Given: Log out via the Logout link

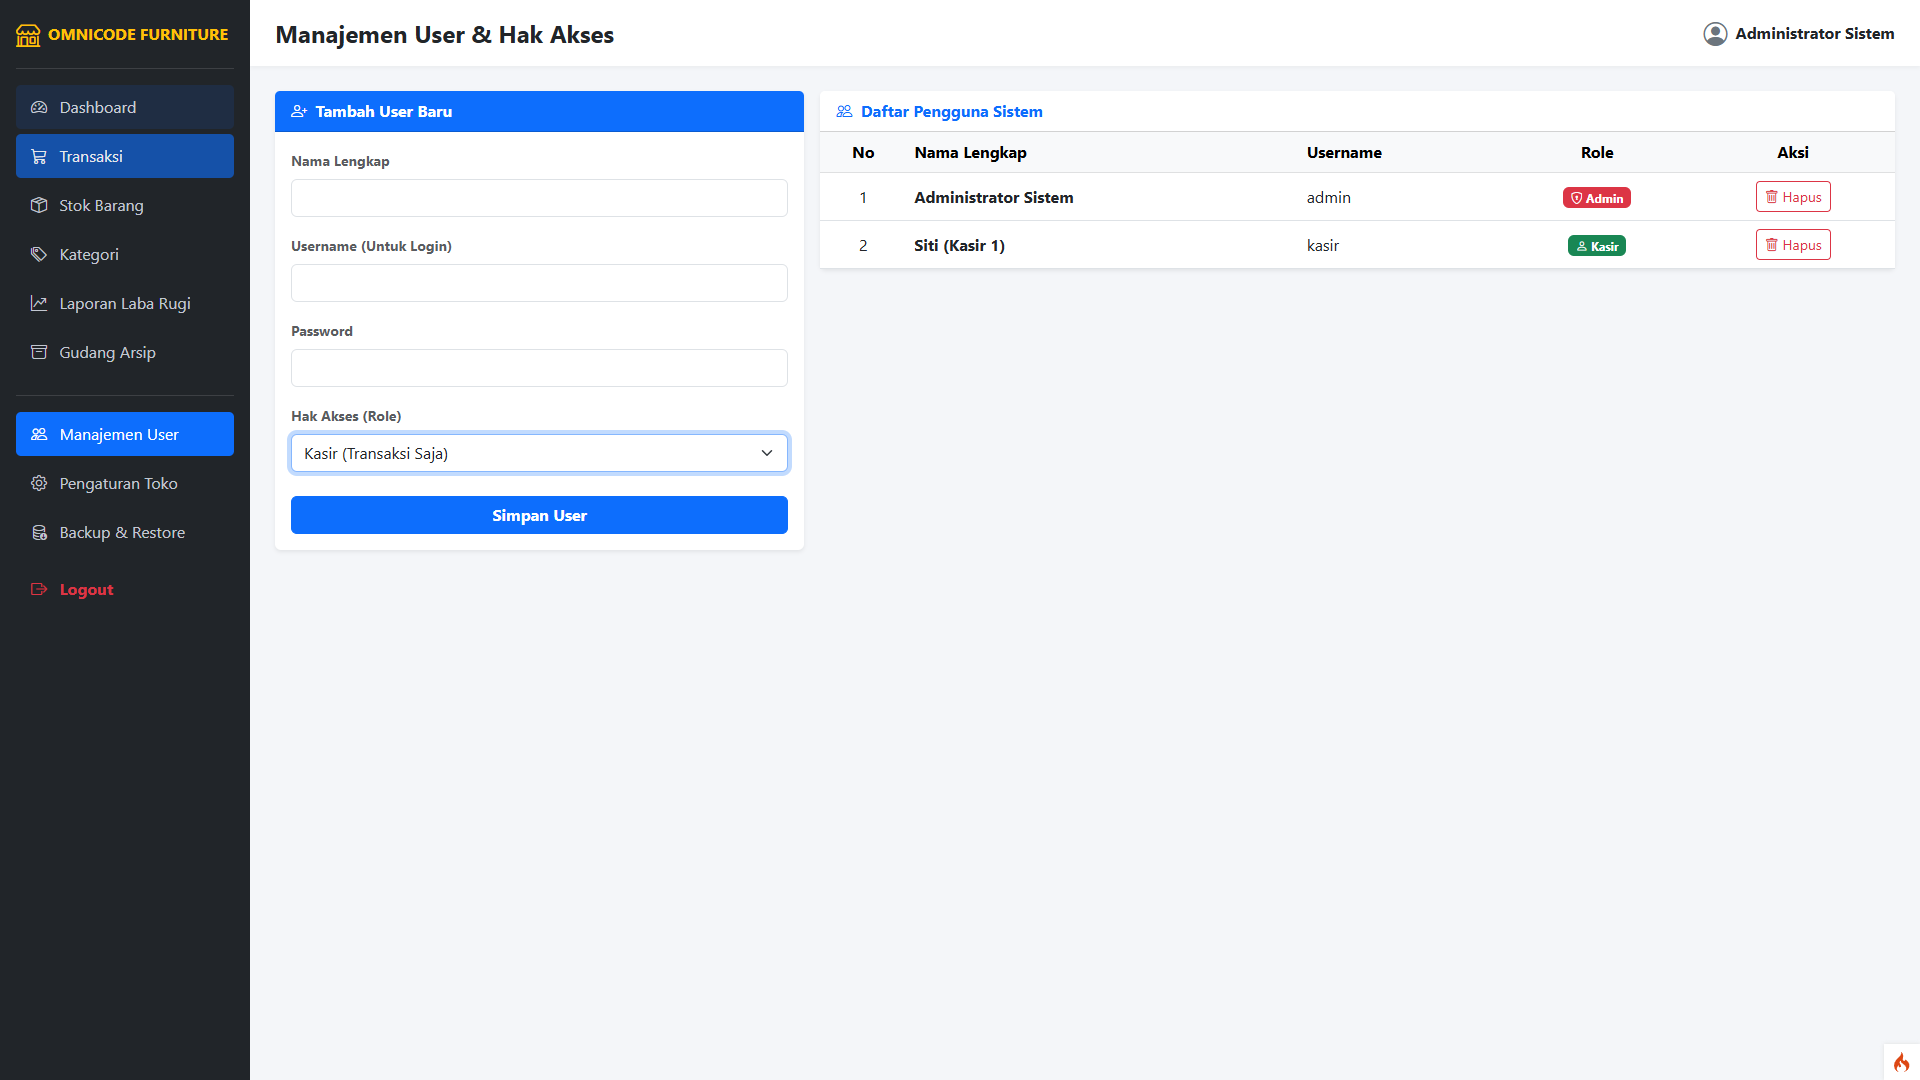Looking at the screenshot, I should pyautogui.click(x=86, y=589).
